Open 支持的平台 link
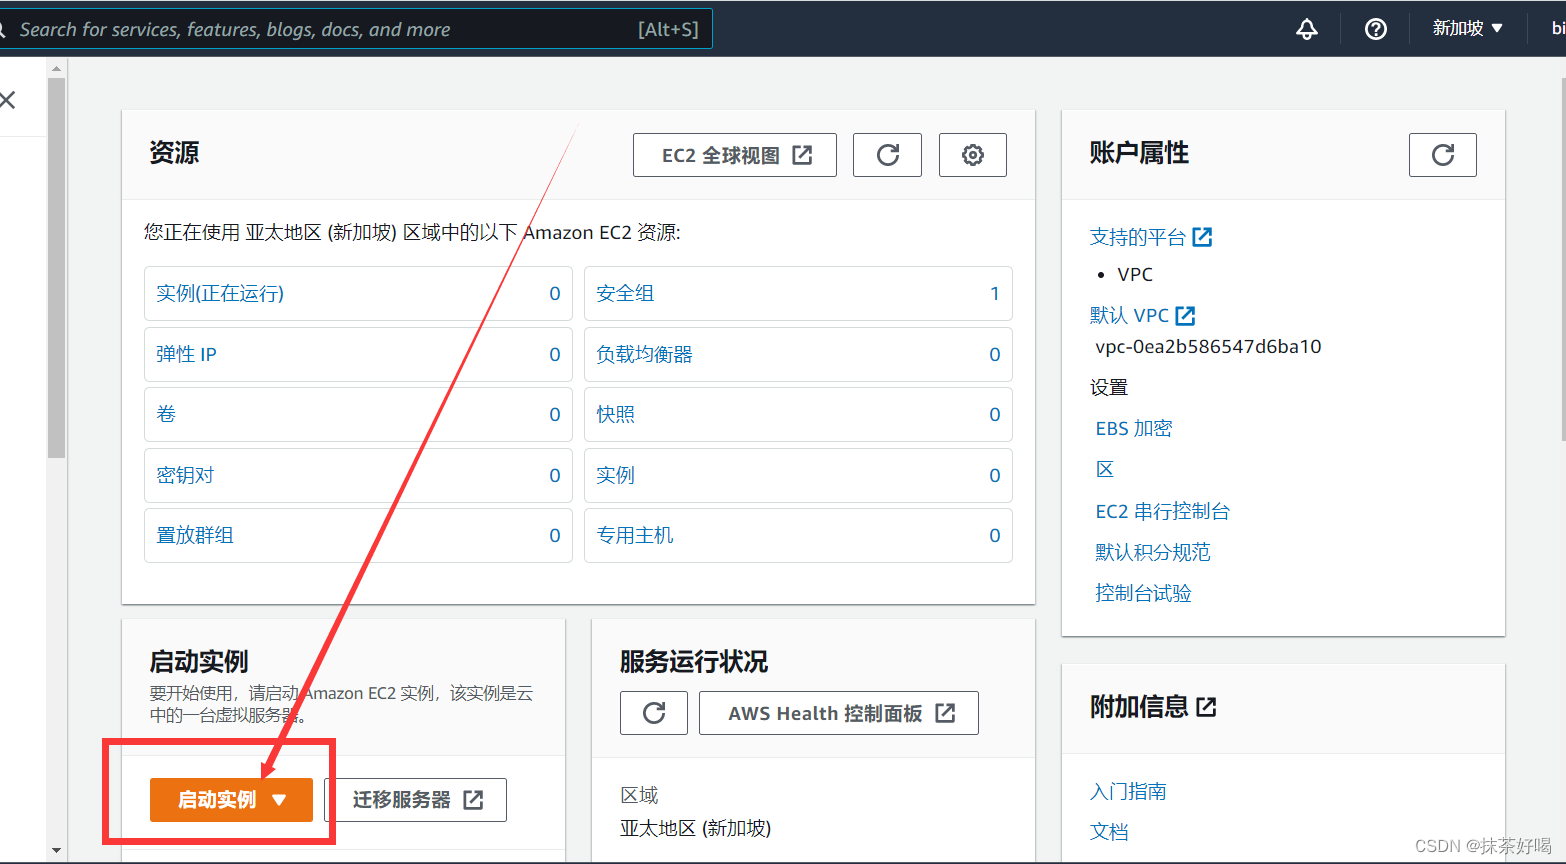 coord(1138,237)
